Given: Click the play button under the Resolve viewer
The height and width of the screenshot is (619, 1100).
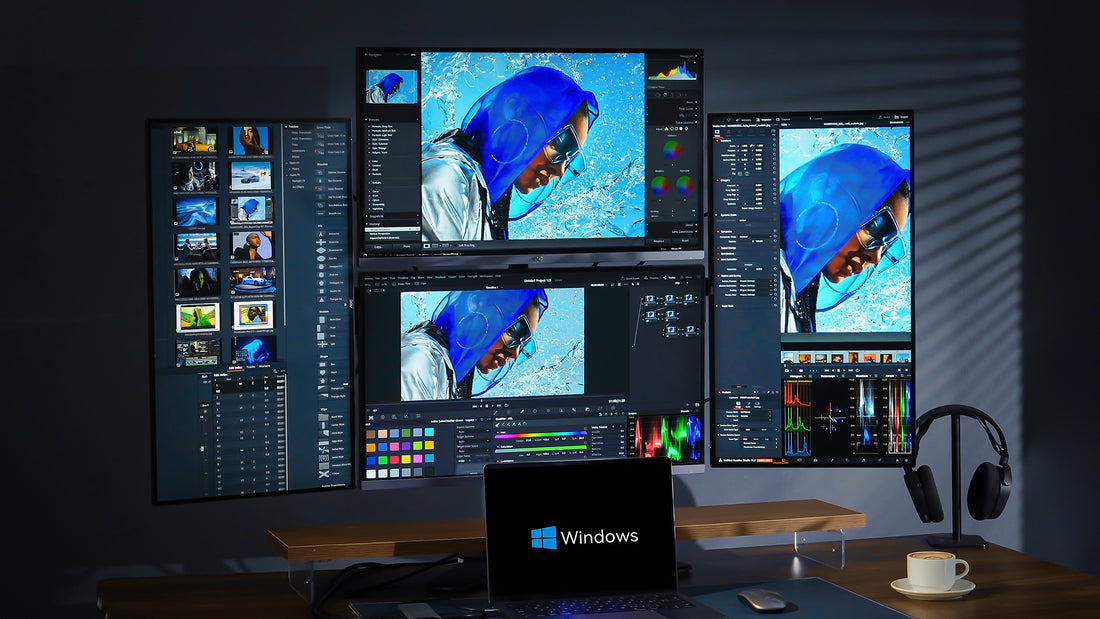Looking at the screenshot, I should (494, 406).
